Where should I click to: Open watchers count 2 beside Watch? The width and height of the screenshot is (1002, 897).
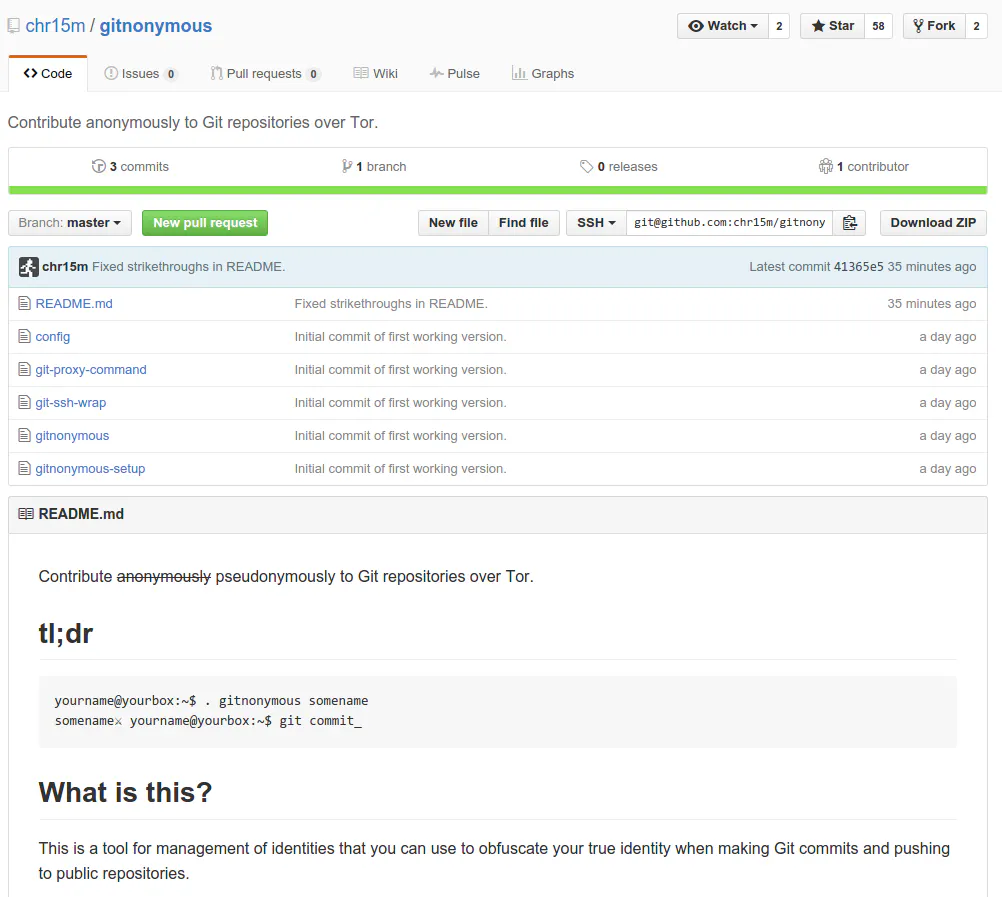tap(779, 26)
